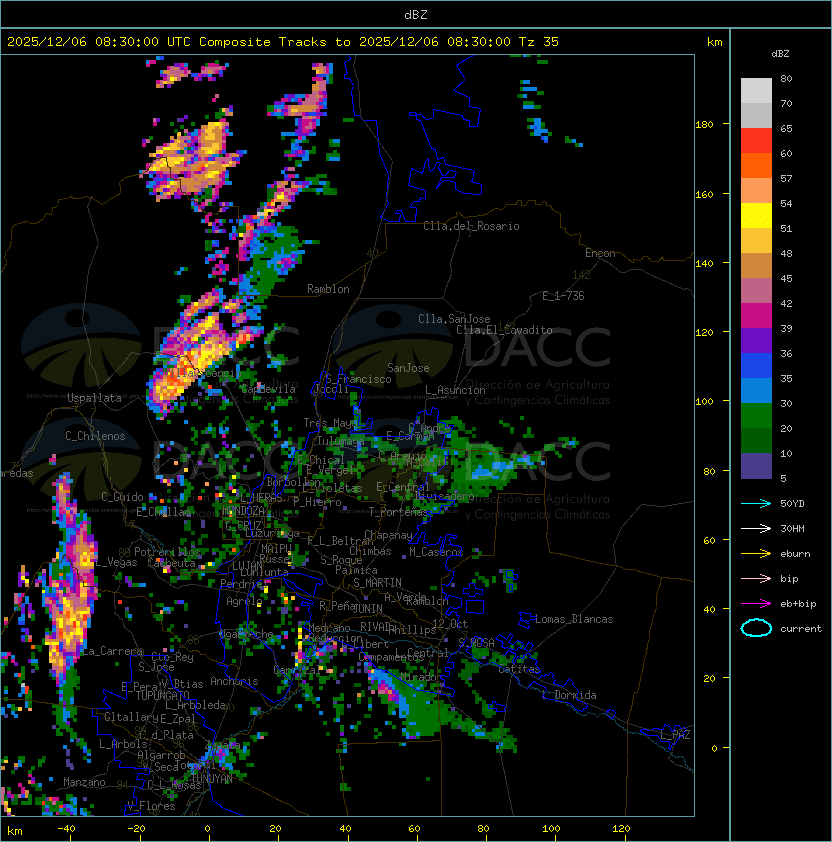Click the V_Flores label
This screenshot has width=832, height=842.
pyautogui.click(x=151, y=806)
